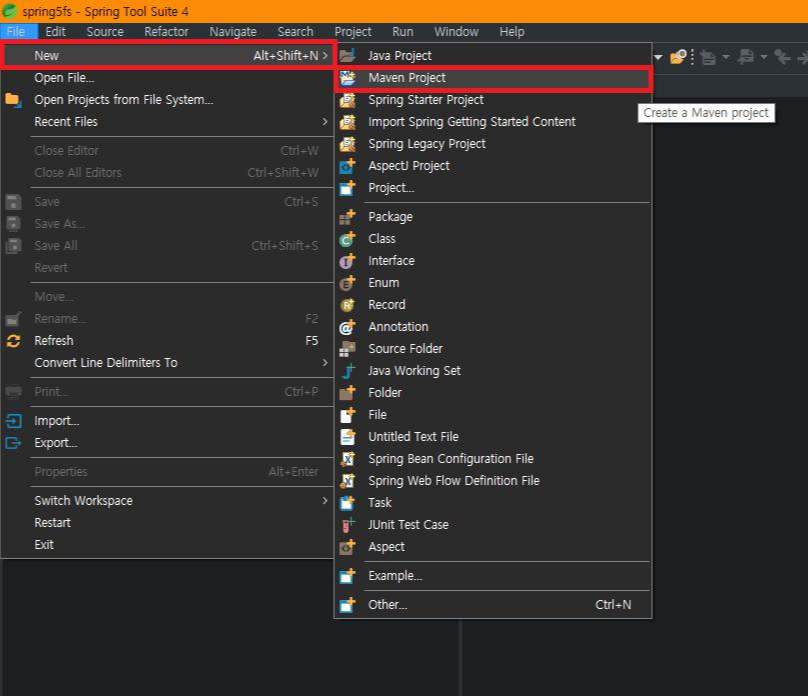Choose Open File... from File menu
808x696 pixels.
[167, 78]
